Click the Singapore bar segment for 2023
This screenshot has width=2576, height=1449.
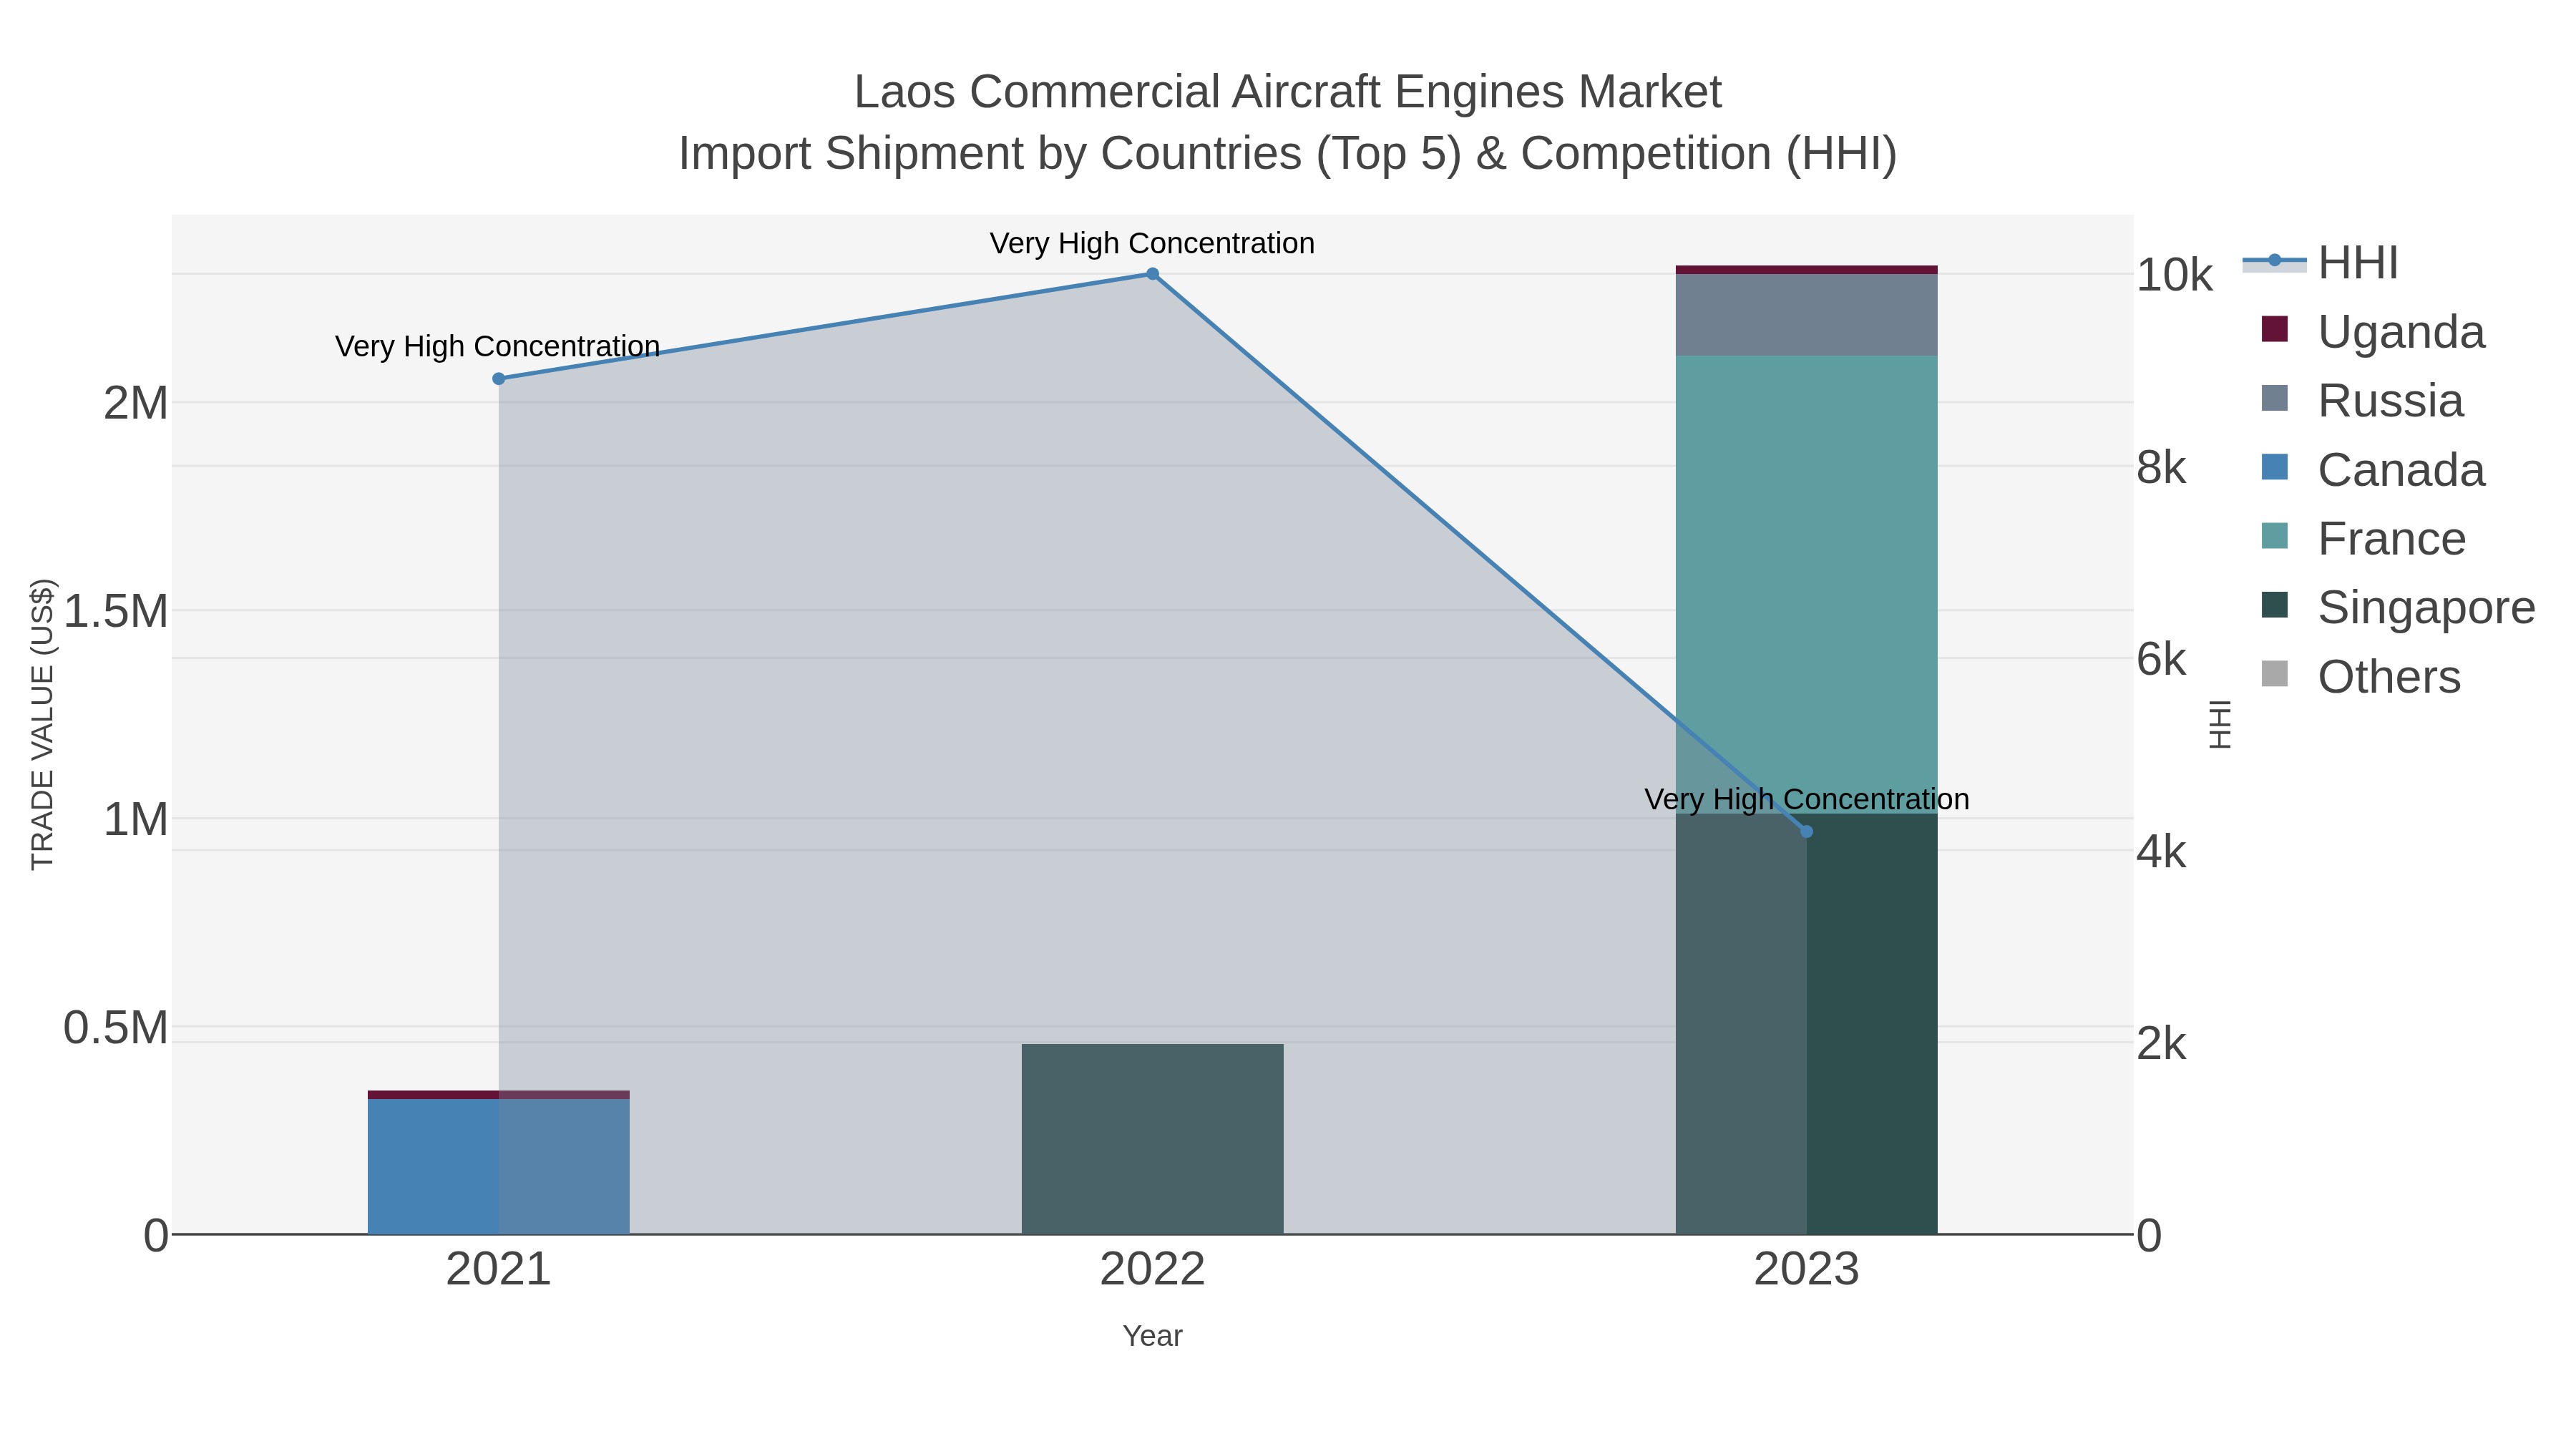[x=1806, y=1025]
